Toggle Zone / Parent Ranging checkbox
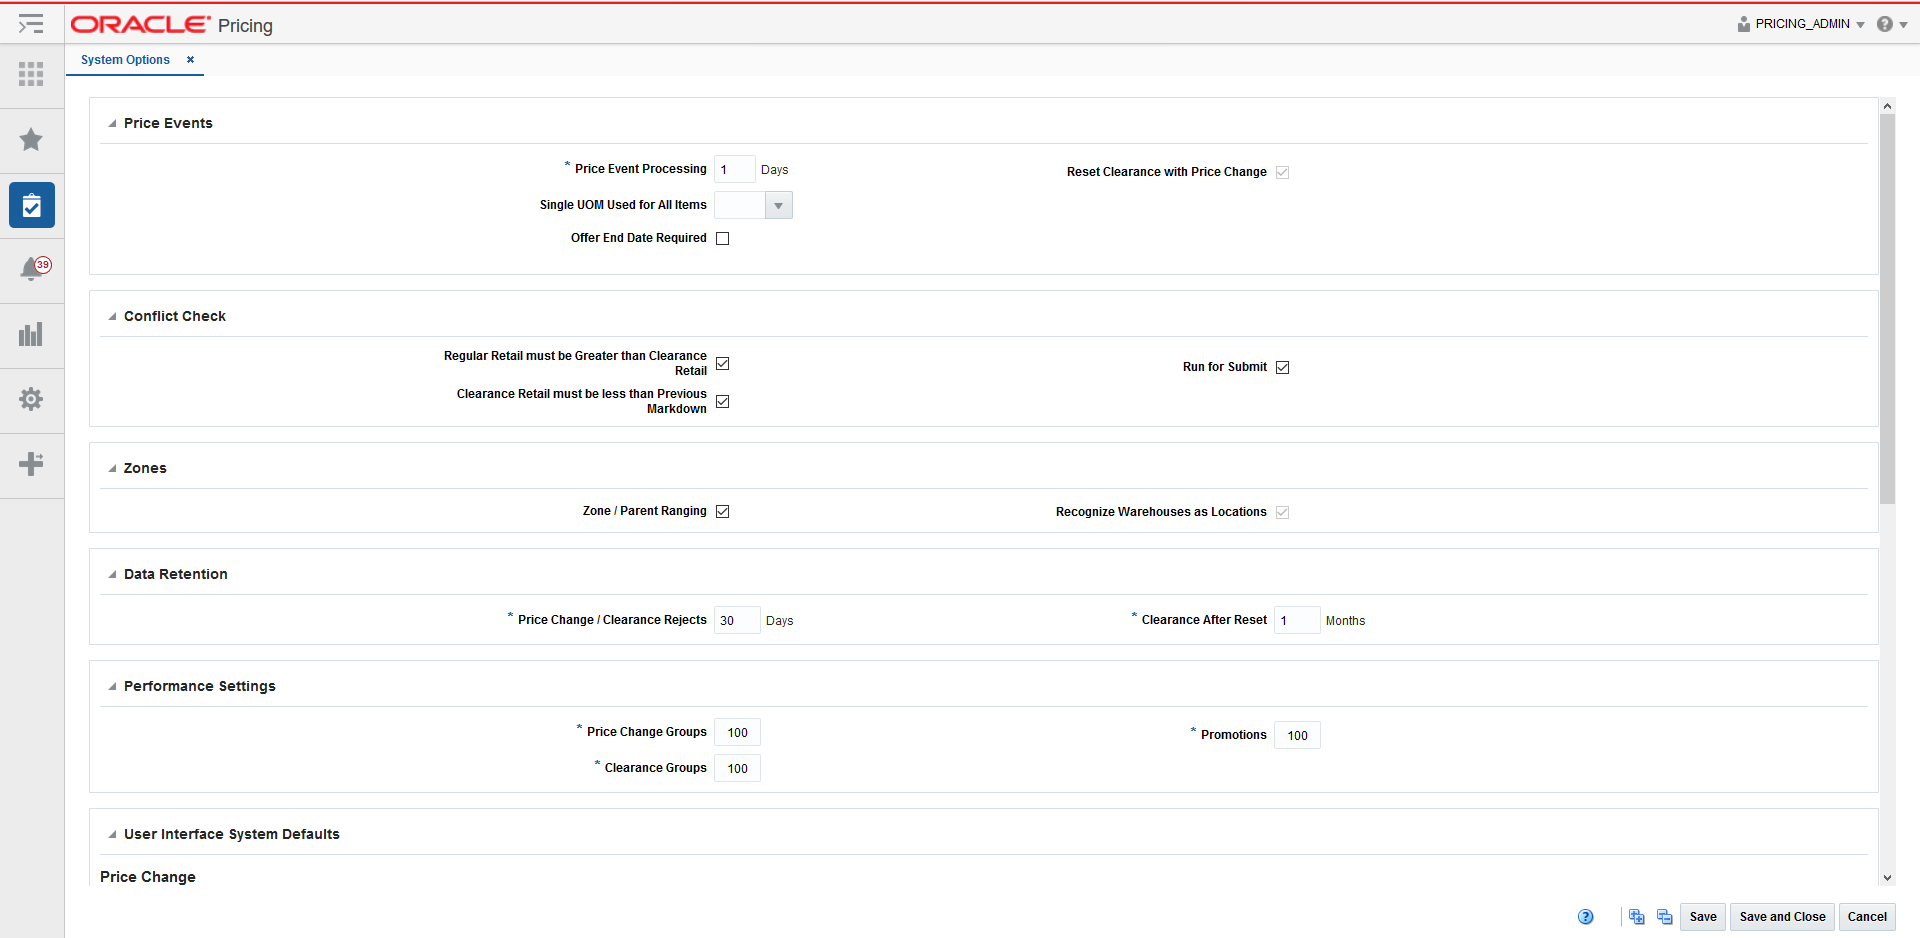Viewport: 1920px width, 938px height. tap(723, 511)
